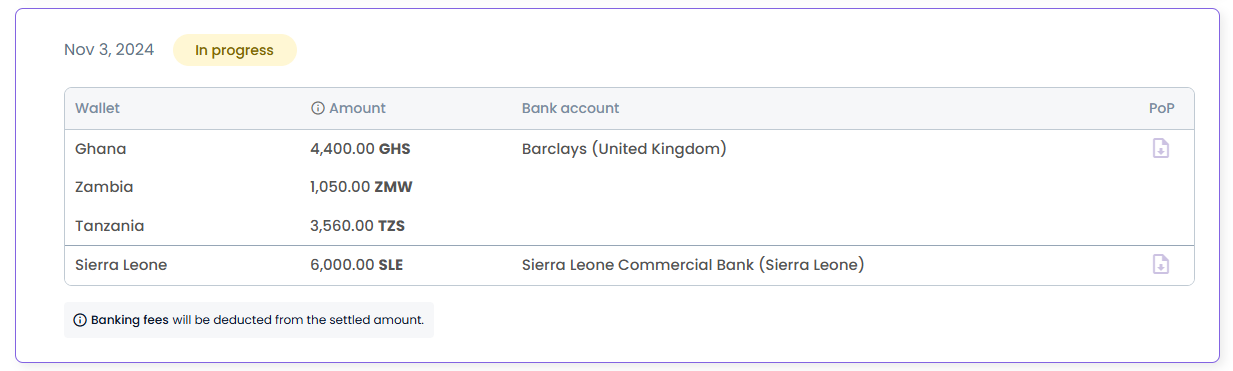Click the 3,560.00 TZS amount
This screenshot has width=1233, height=371.
358,226
